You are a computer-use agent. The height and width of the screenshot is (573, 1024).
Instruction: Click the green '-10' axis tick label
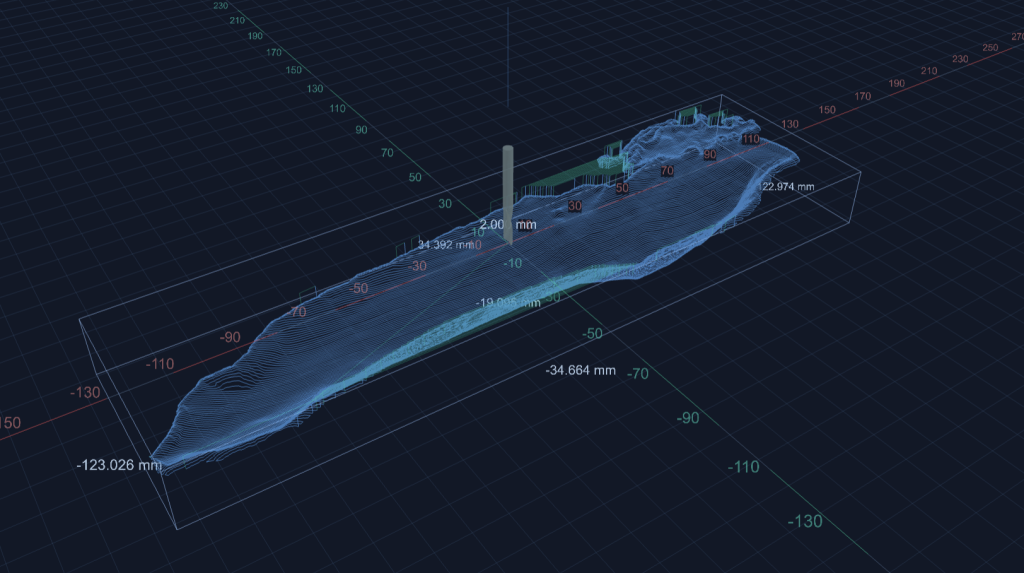click(x=513, y=263)
